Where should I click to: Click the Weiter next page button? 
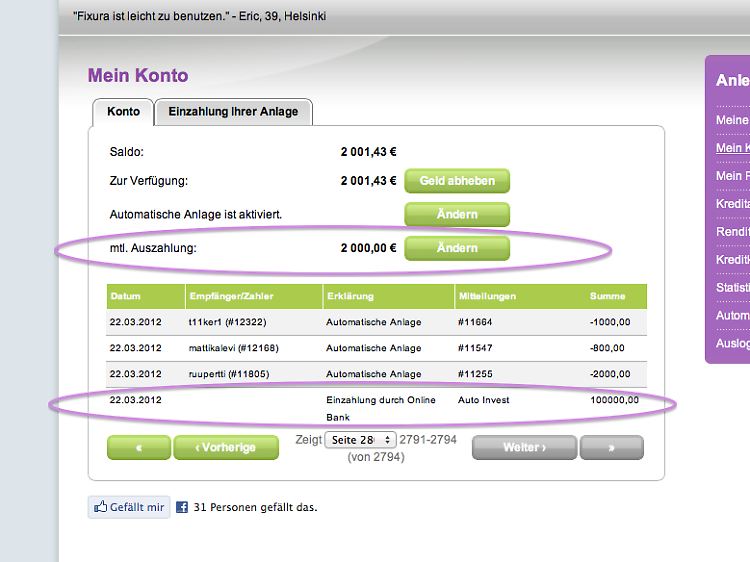(524, 448)
